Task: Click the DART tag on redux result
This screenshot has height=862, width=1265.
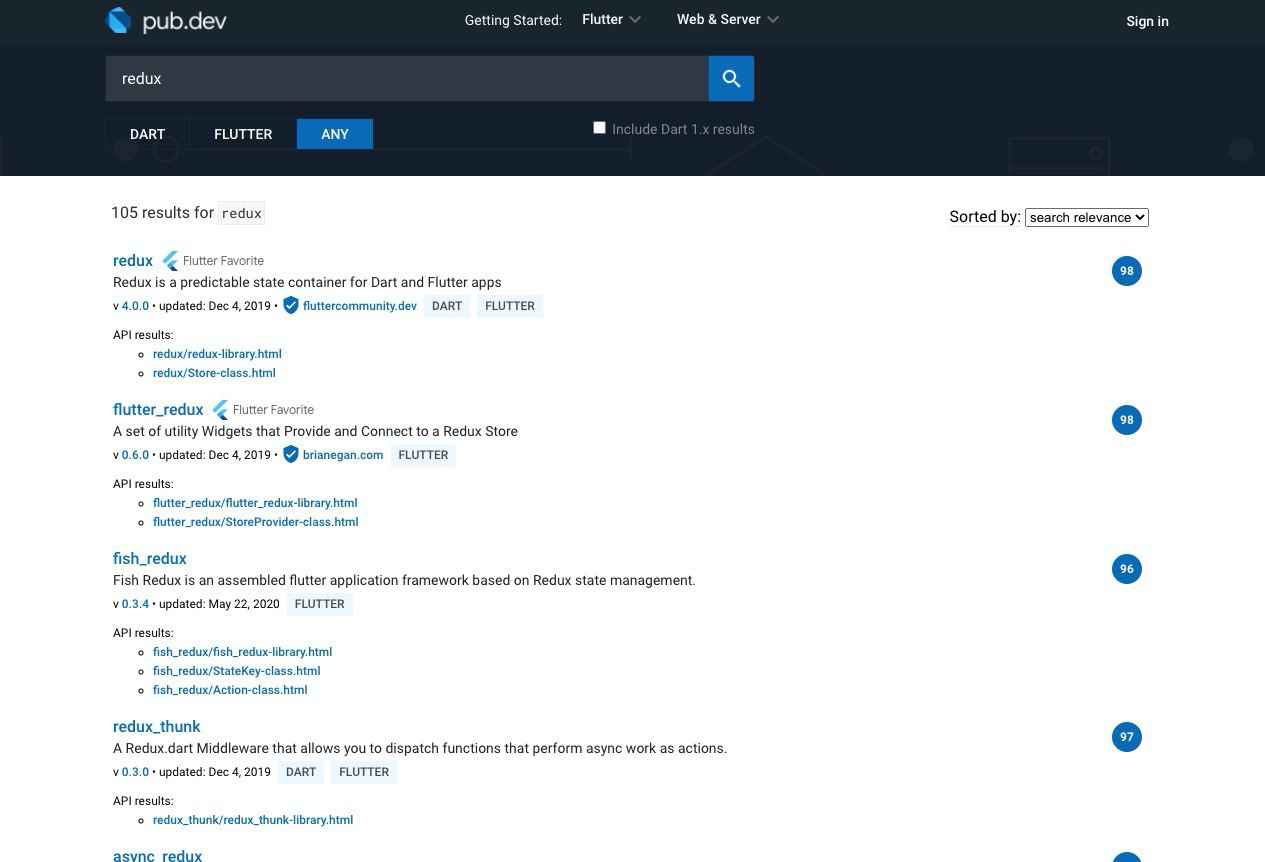Action: coord(447,306)
